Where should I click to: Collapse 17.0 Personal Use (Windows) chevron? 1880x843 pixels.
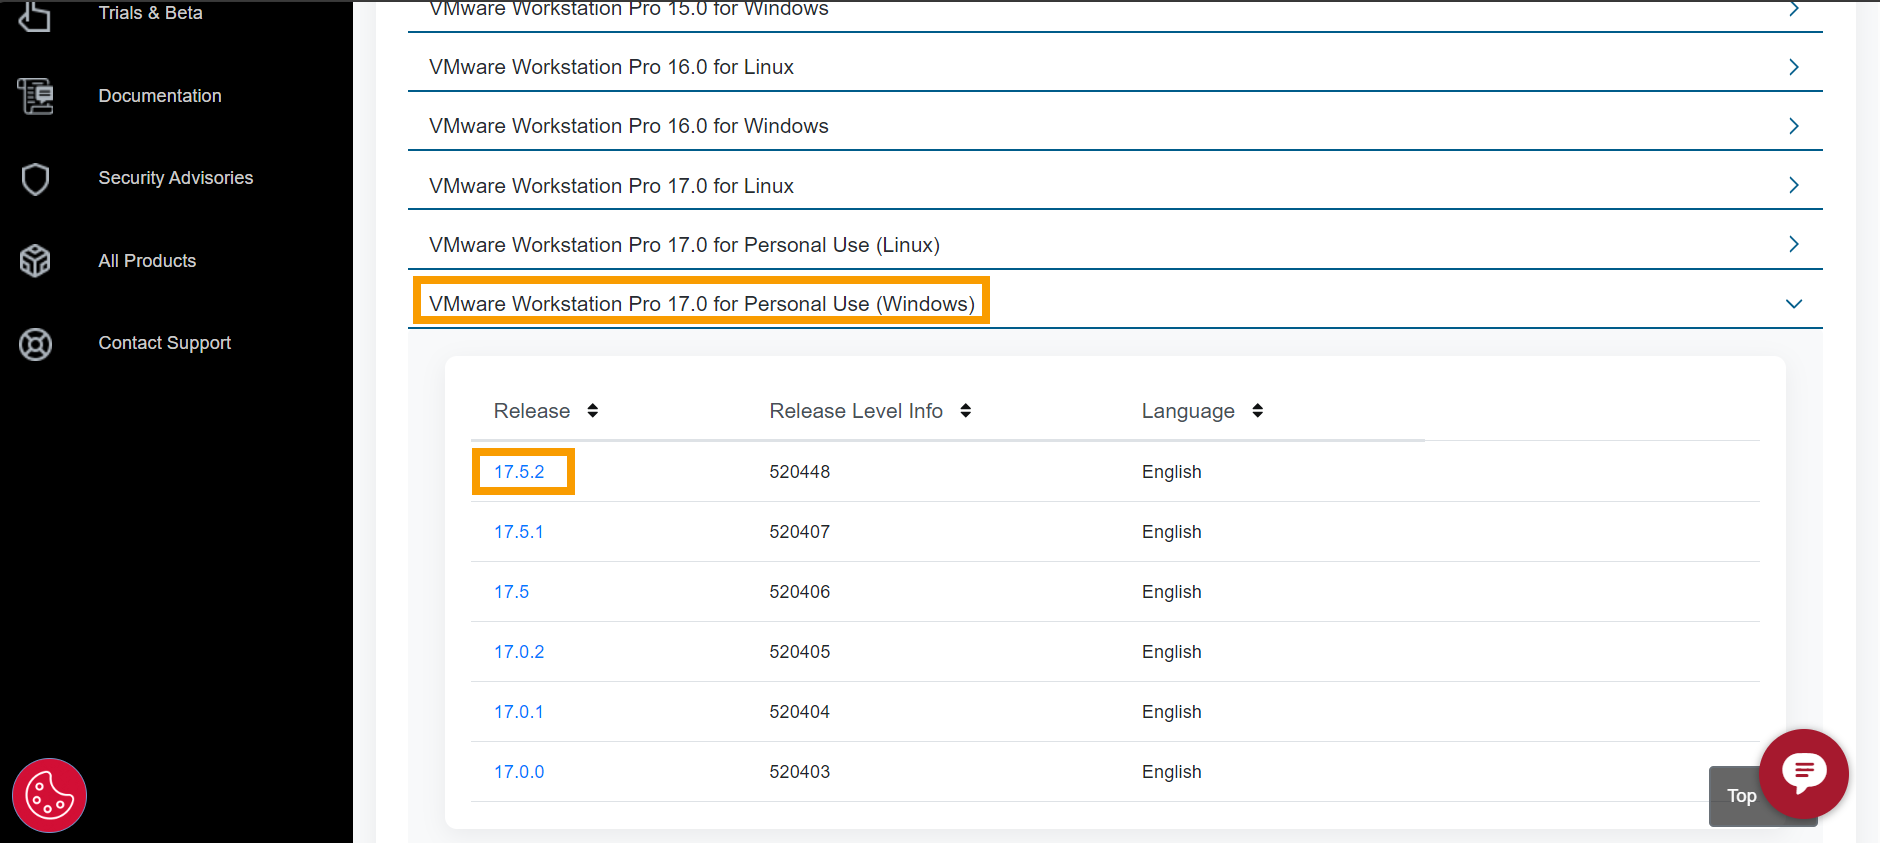(1794, 304)
